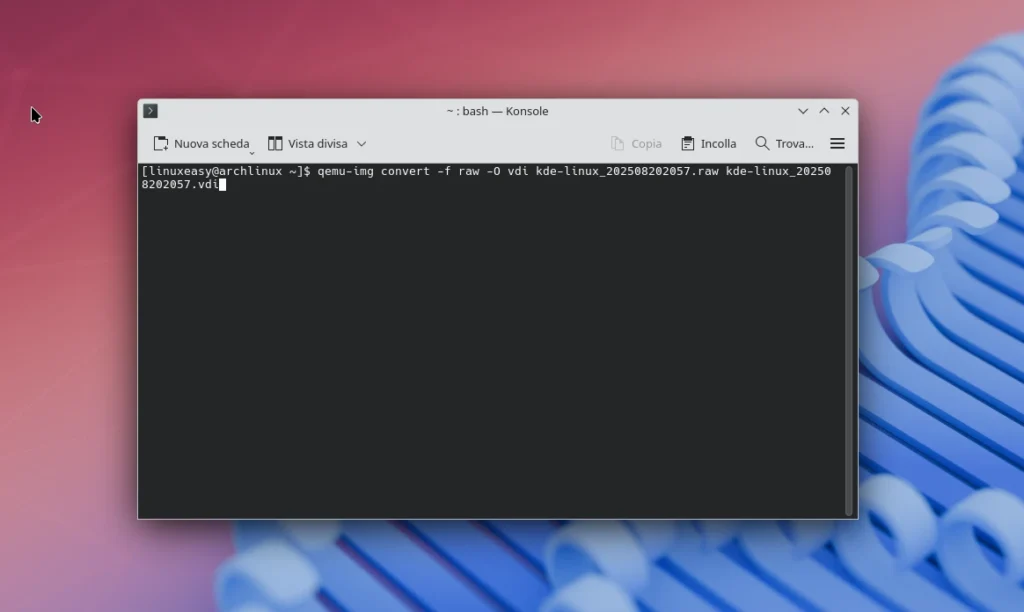Click the split view icon beside Vista divisa
The image size is (1024, 612).
coord(275,143)
